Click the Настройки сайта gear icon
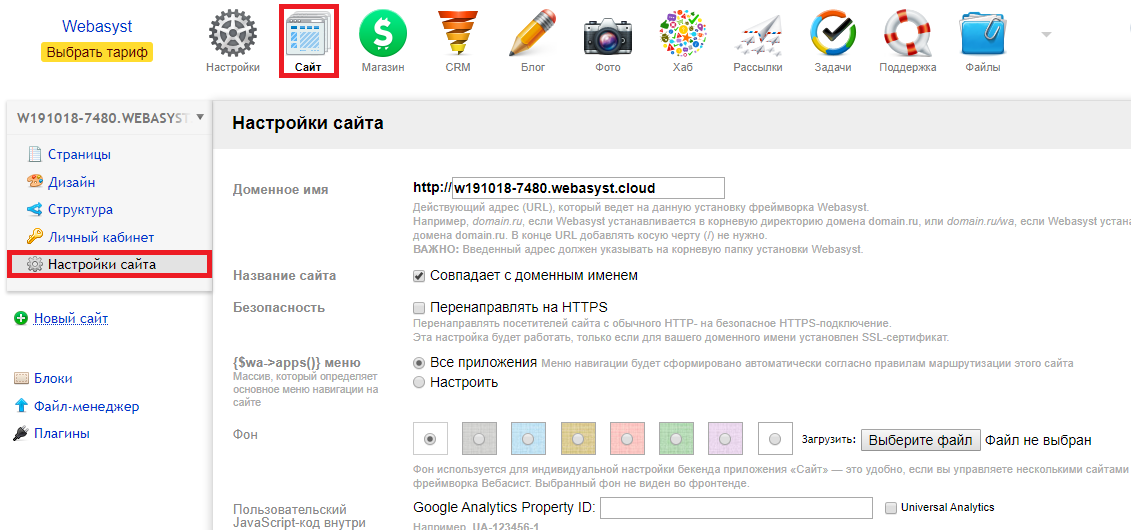 (x=34, y=265)
